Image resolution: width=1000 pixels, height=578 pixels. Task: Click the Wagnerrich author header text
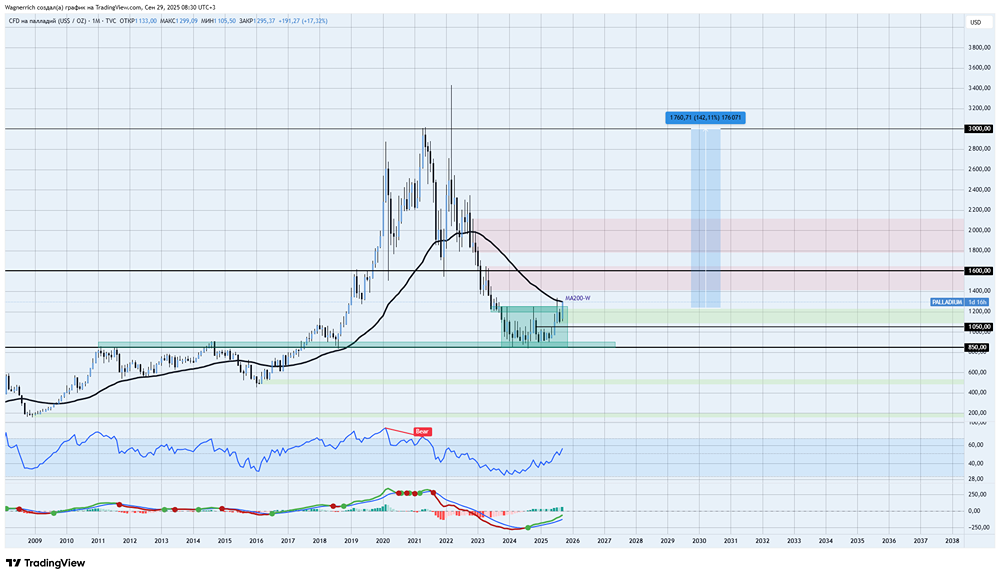point(110,8)
